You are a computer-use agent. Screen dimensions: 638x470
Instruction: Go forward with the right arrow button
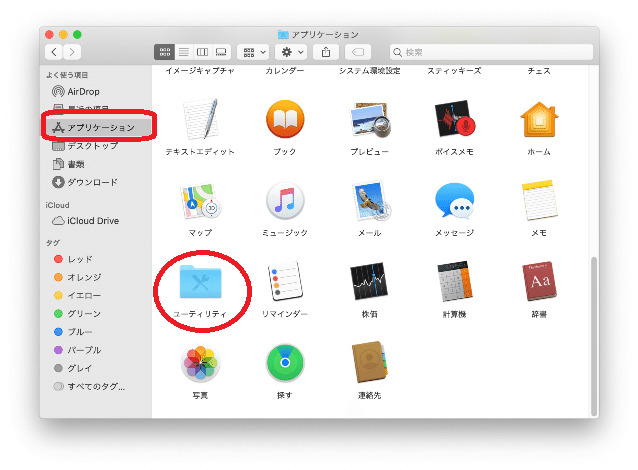tap(72, 52)
